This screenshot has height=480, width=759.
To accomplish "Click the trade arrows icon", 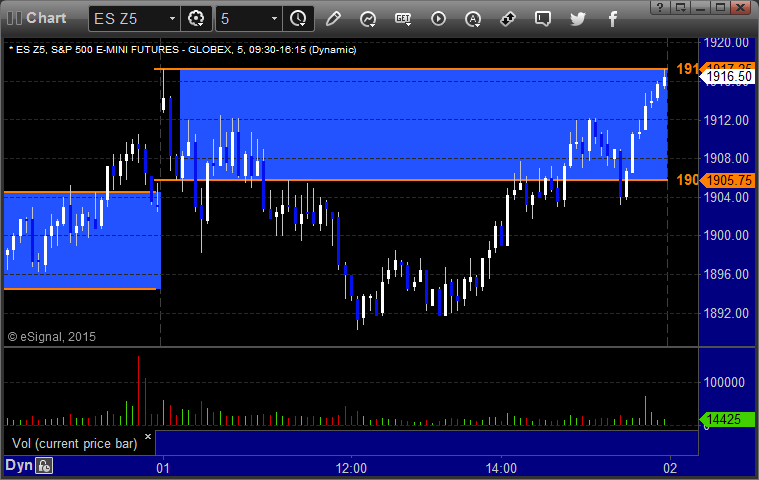I will point(508,19).
